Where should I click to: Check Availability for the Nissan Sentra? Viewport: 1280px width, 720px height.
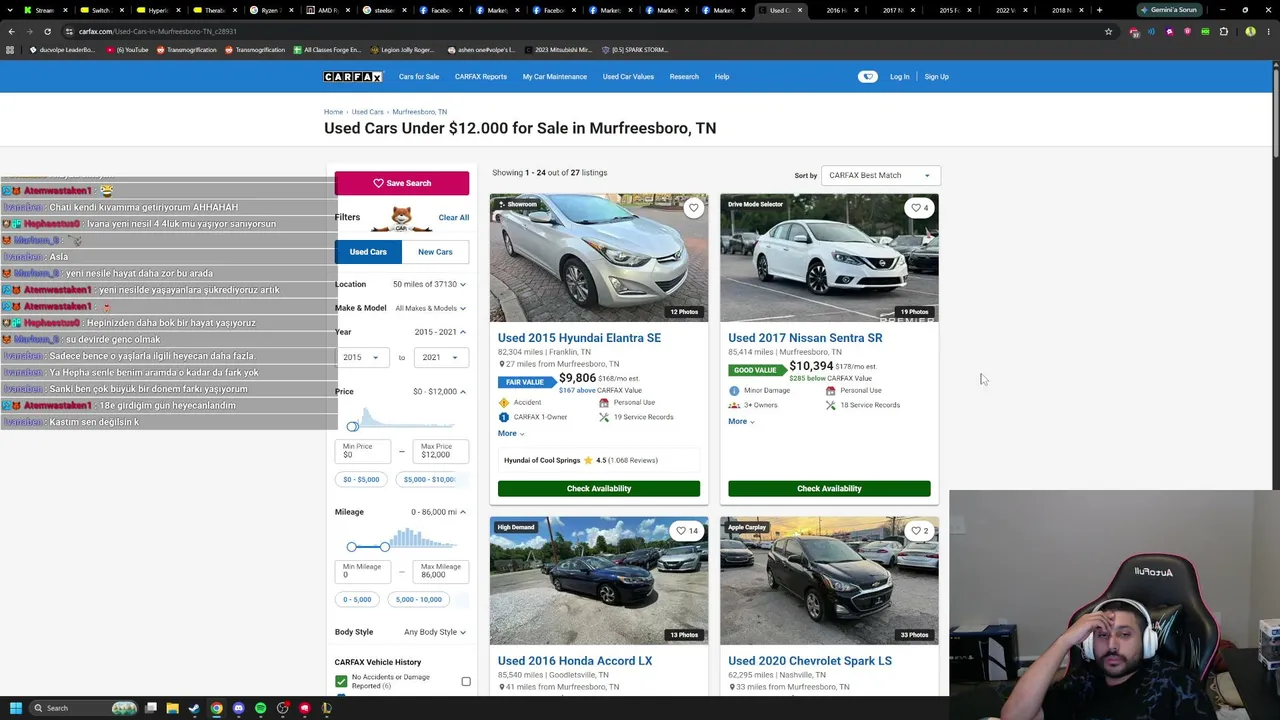pos(829,489)
